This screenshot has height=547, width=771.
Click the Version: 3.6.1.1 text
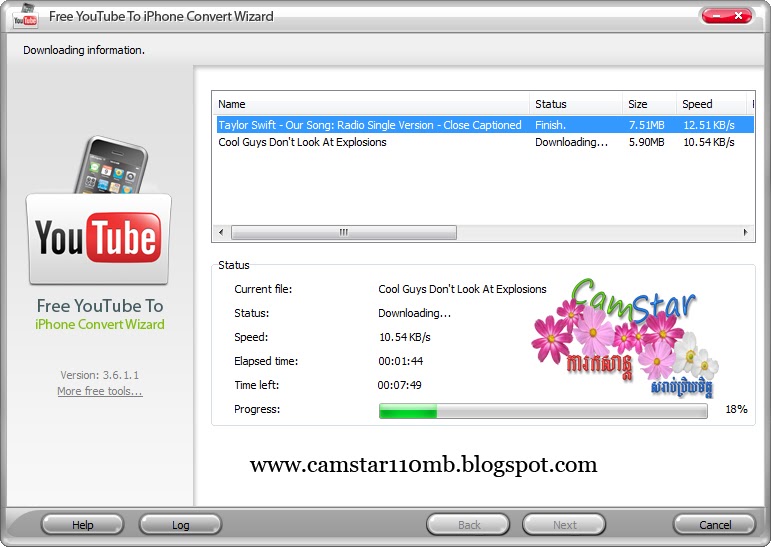[100, 375]
